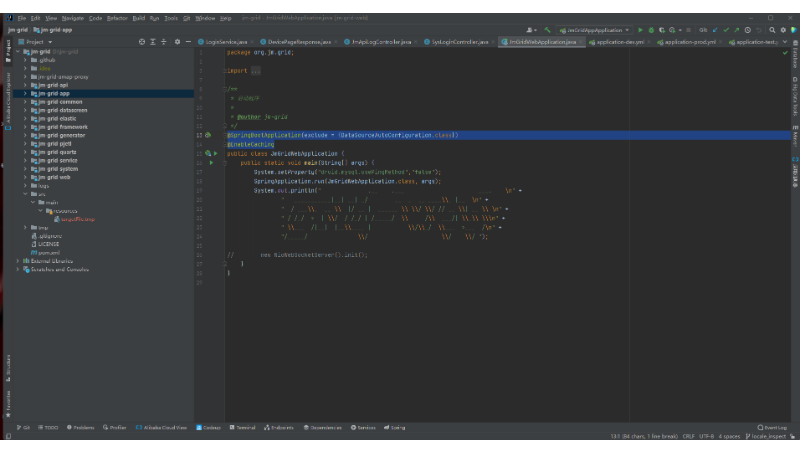The width and height of the screenshot is (800, 453).
Task: Close the DevicePageResponse.java tab
Action: [336, 42]
